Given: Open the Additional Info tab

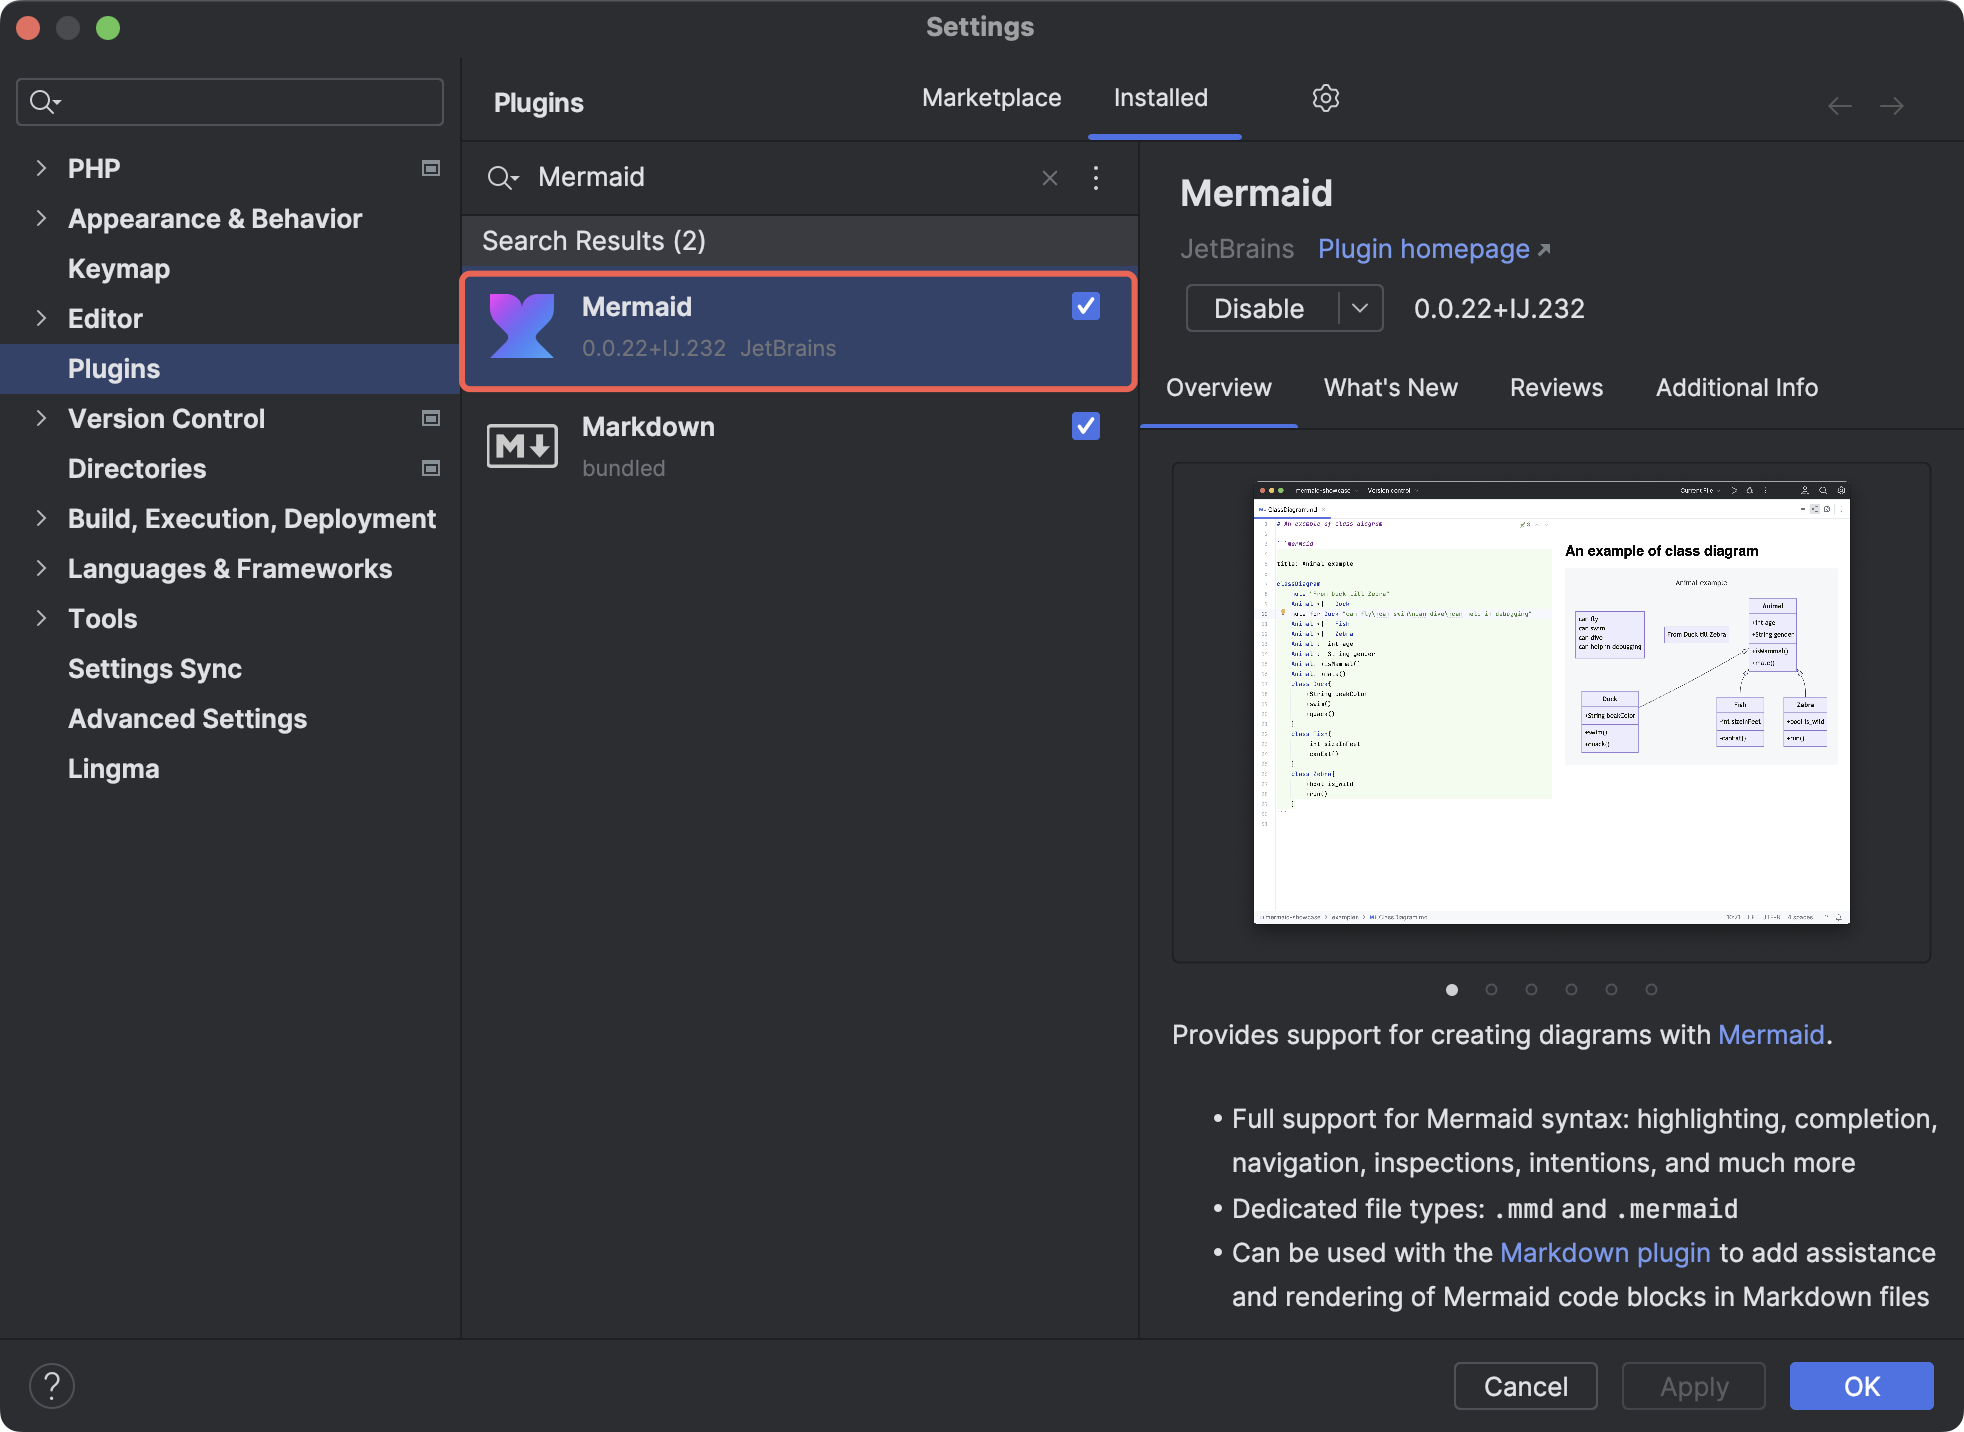Looking at the screenshot, I should click(1737, 388).
